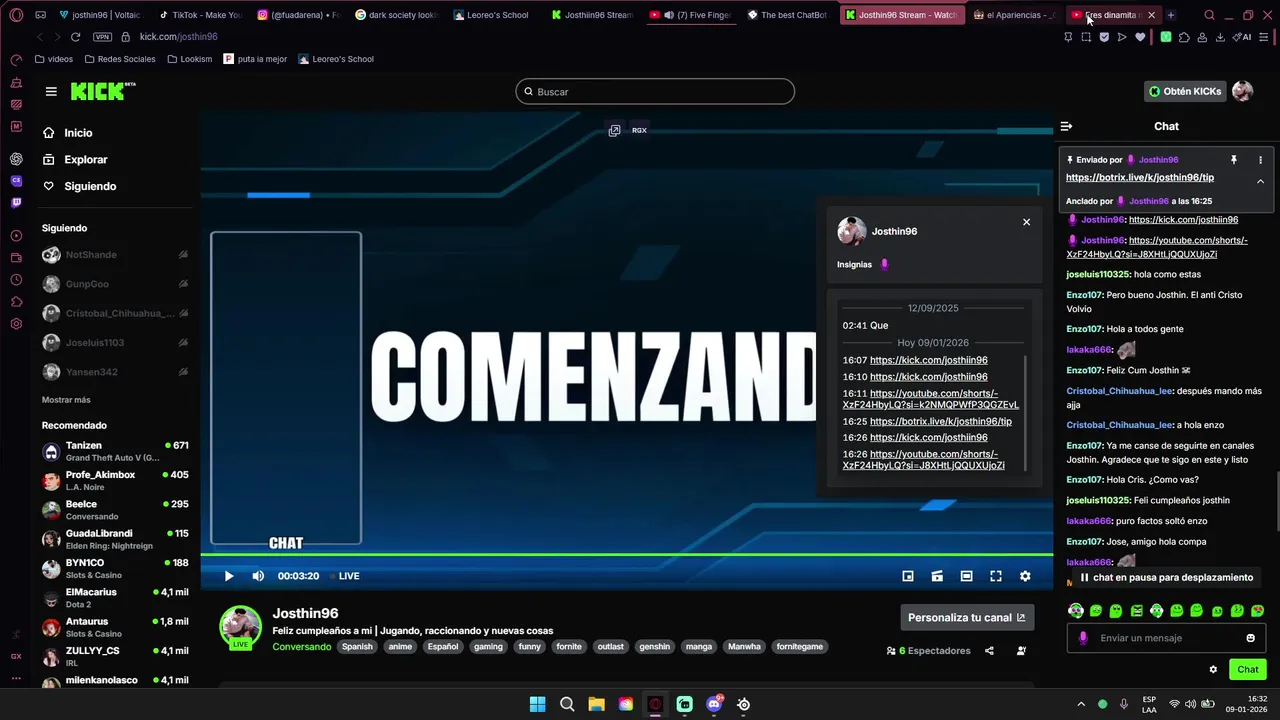This screenshot has width=1280, height=720.
Task: Send message with Chat button
Action: 1248,670
